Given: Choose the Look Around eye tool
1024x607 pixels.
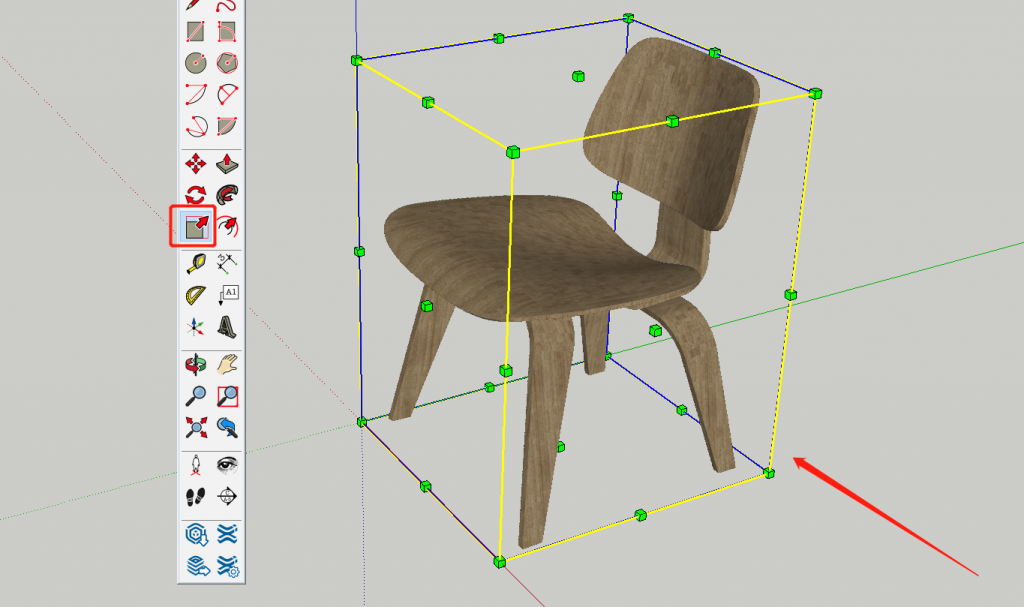Looking at the screenshot, I should click(x=227, y=465).
